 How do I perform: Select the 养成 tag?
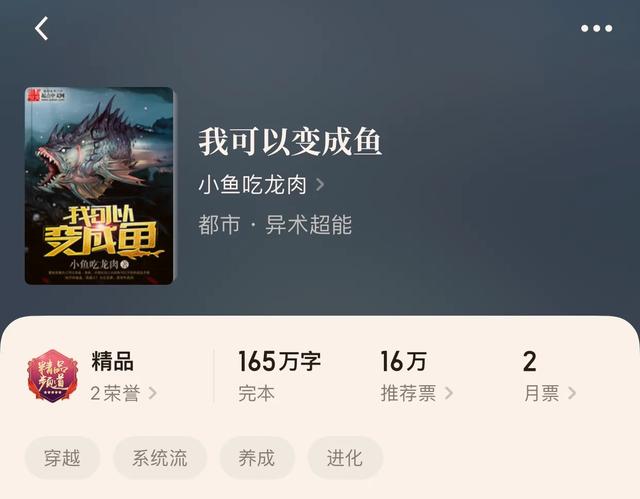click(x=257, y=458)
